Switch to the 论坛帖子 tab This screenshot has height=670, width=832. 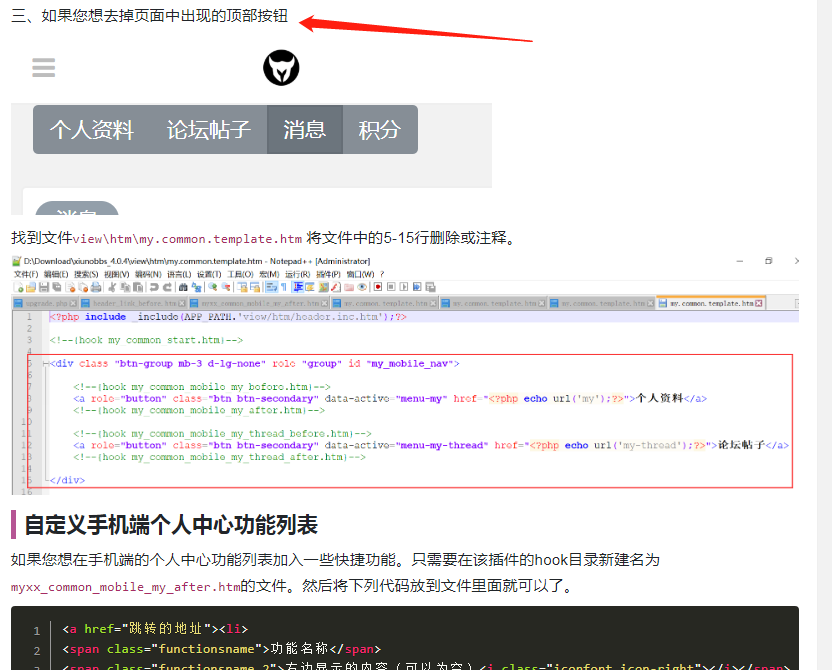click(x=209, y=130)
